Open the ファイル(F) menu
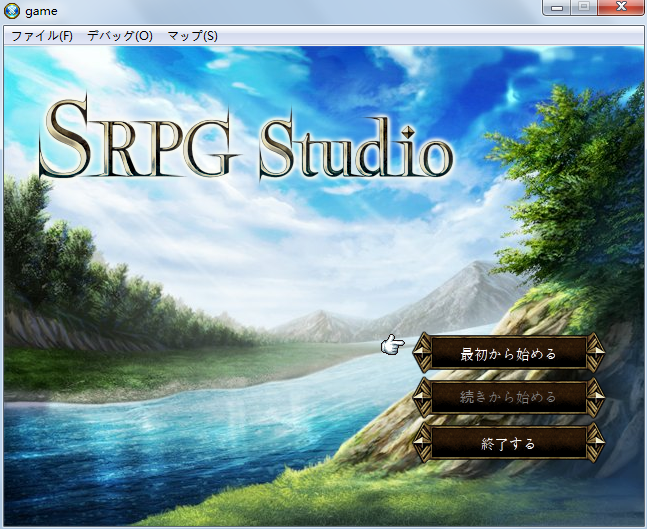Image resolution: width=647 pixels, height=529 pixels. coord(42,36)
